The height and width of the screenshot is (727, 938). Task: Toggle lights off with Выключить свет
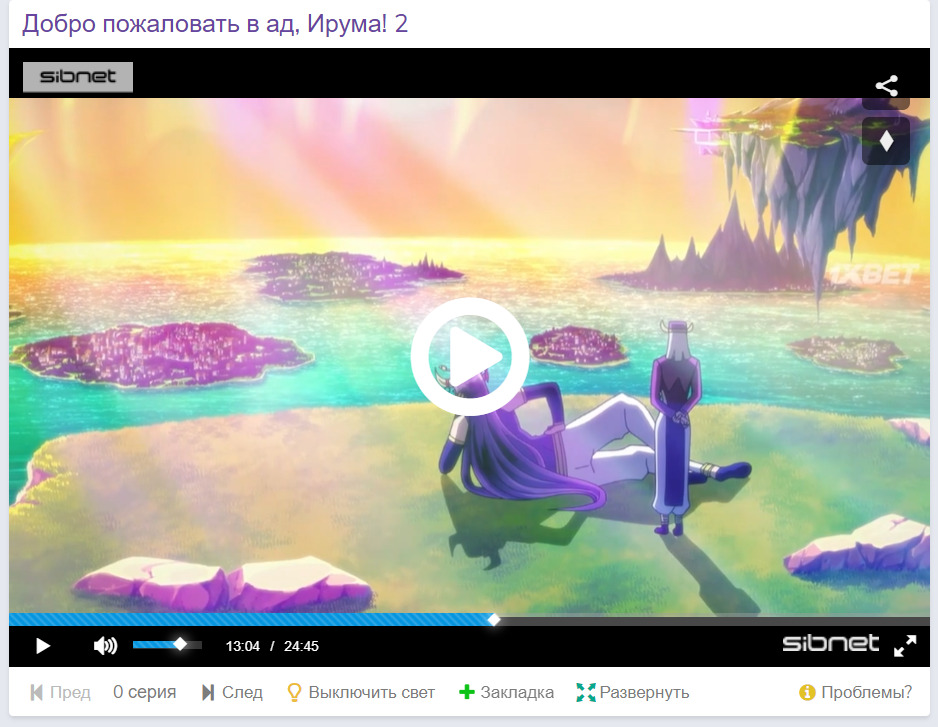coord(361,692)
